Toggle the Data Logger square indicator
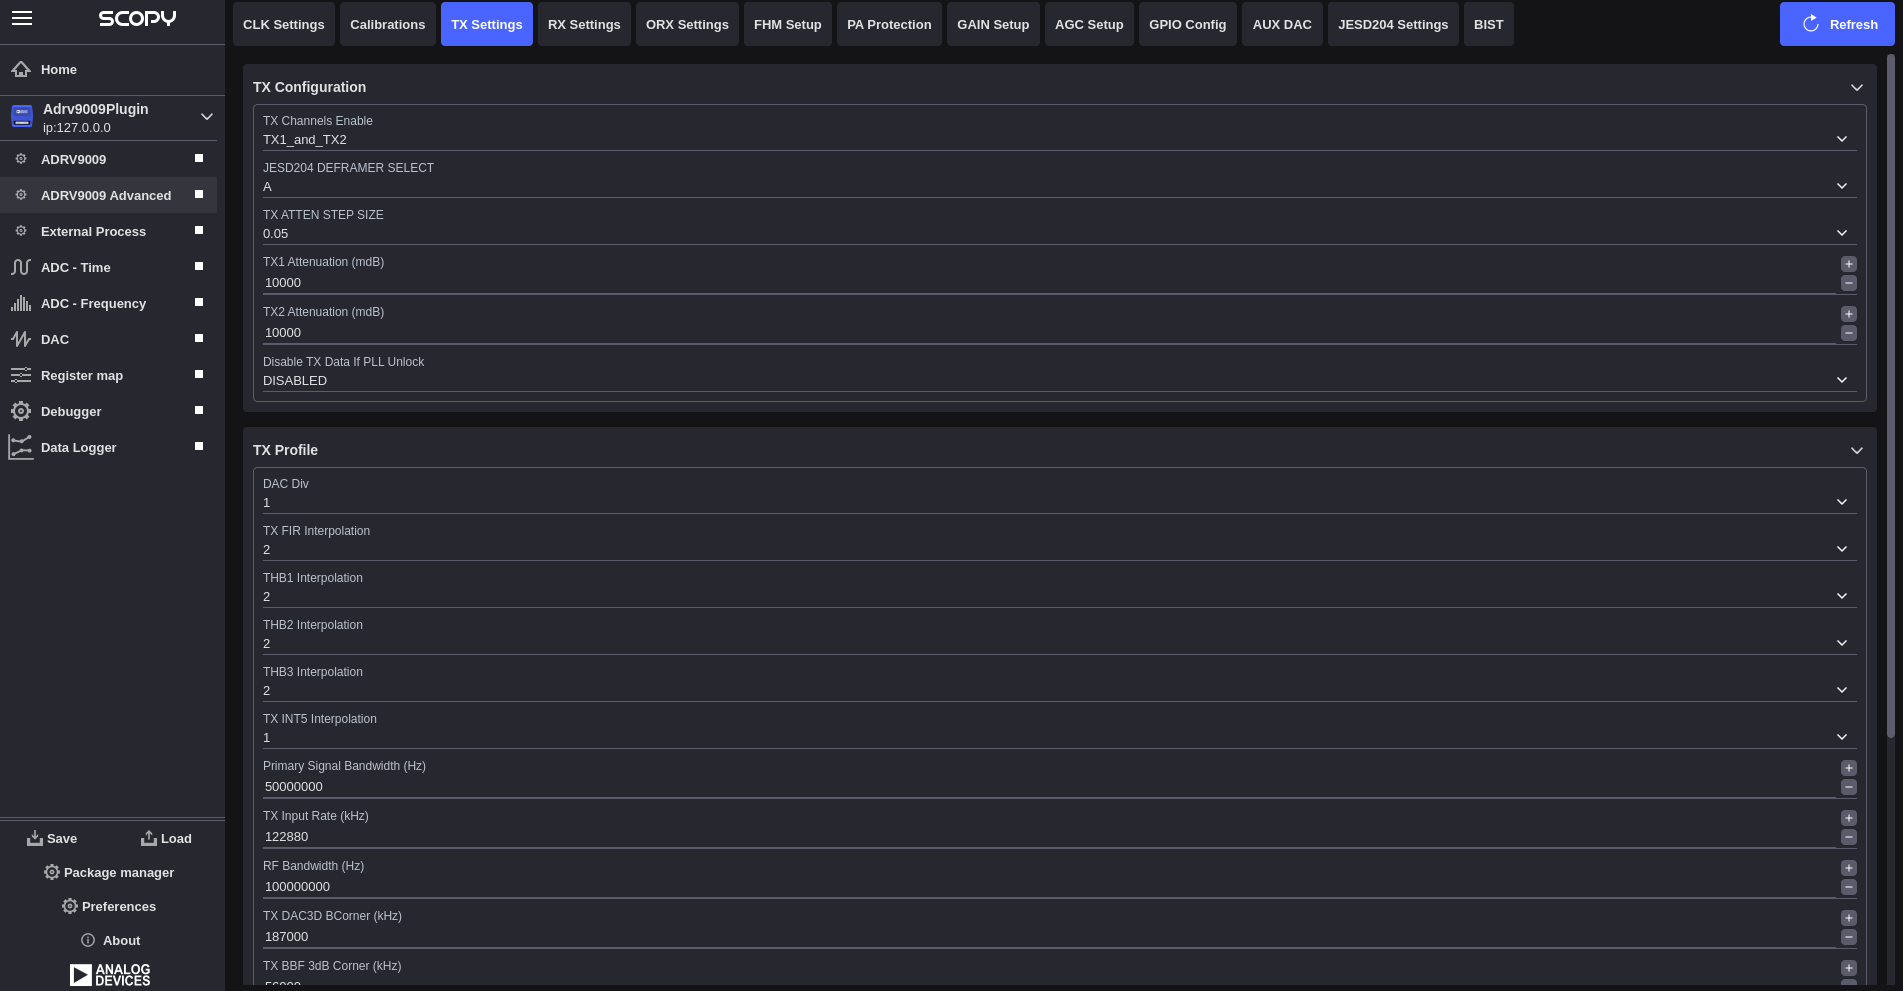Screen dimensions: 1903x991 click(x=199, y=446)
